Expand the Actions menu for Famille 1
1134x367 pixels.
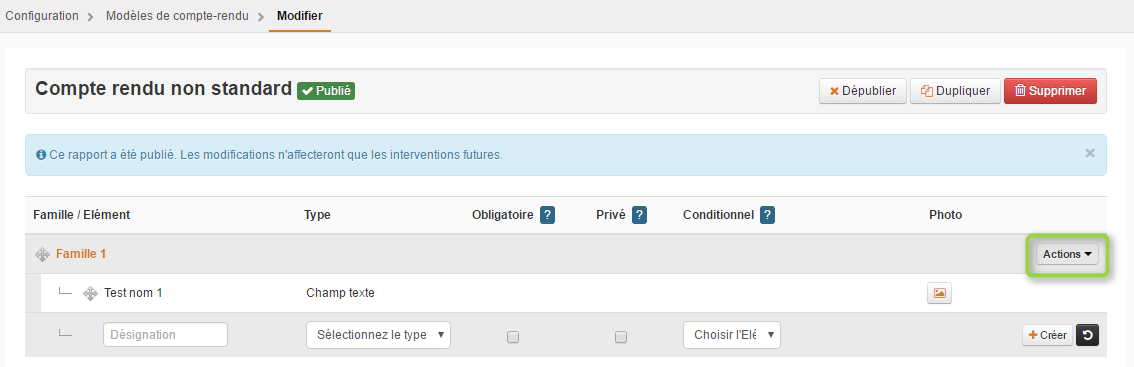tap(1067, 254)
